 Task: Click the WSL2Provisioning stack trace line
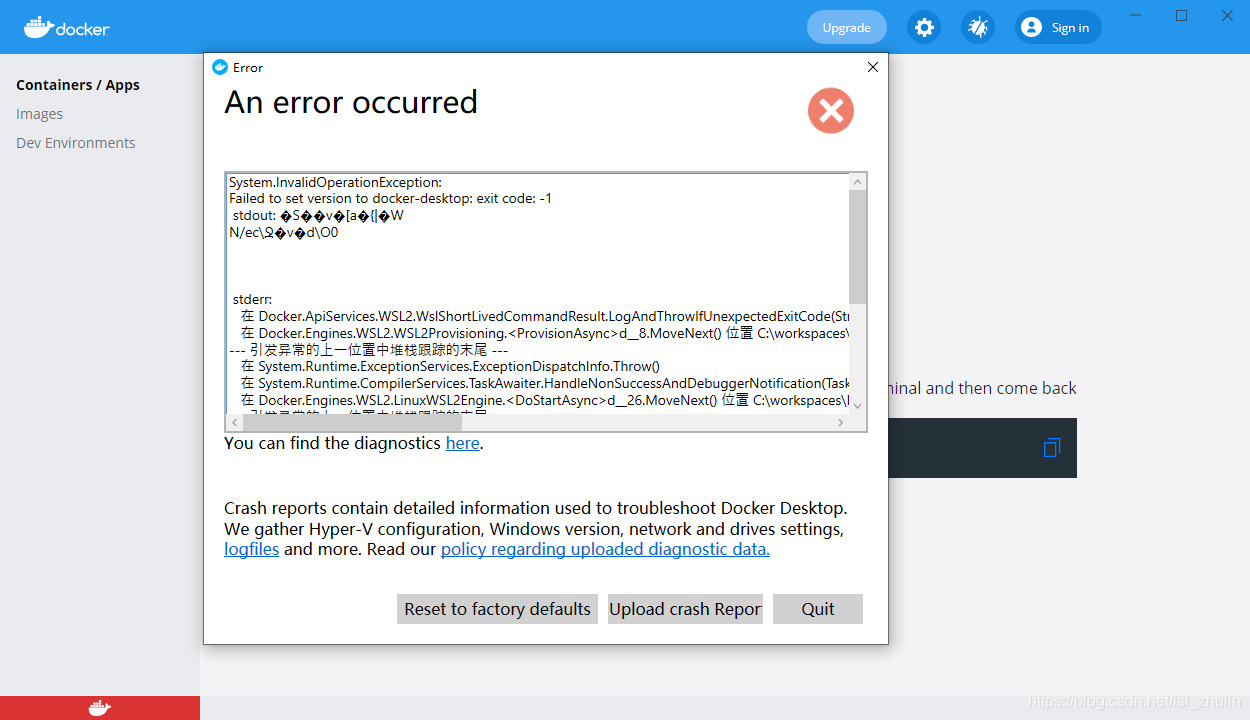545,332
